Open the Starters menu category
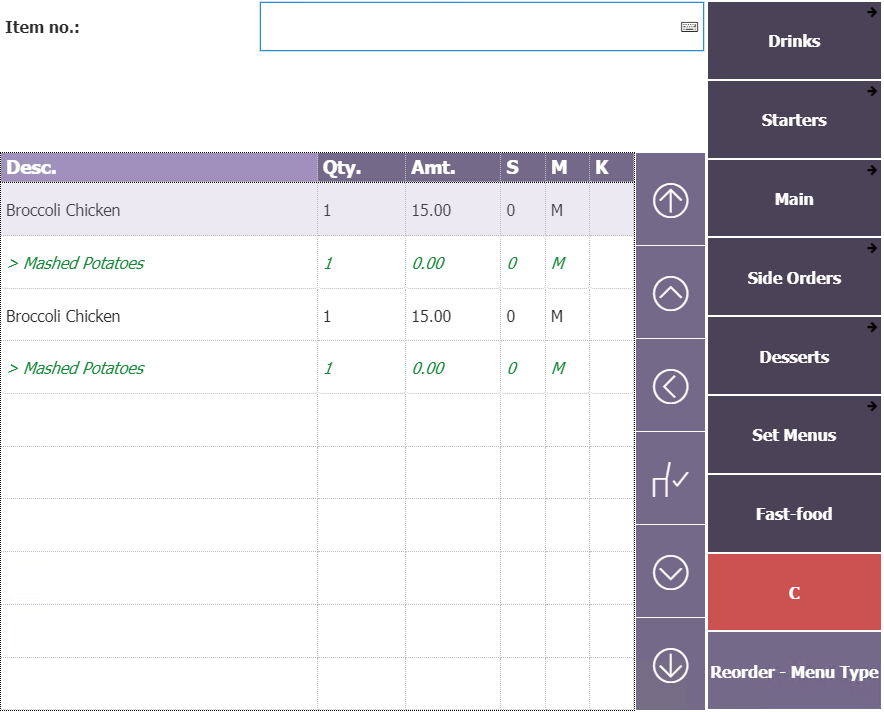This screenshot has width=884, height=712. (794, 120)
